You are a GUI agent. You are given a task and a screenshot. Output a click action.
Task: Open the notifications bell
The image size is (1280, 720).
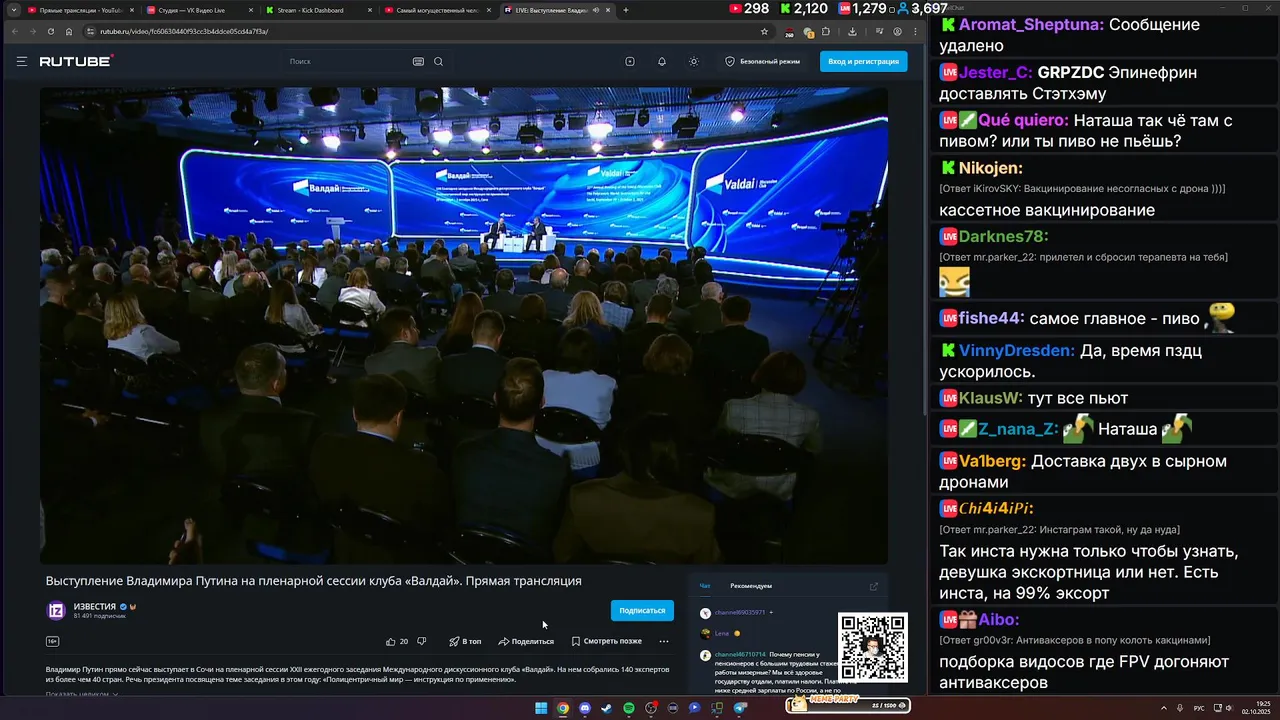click(x=662, y=61)
